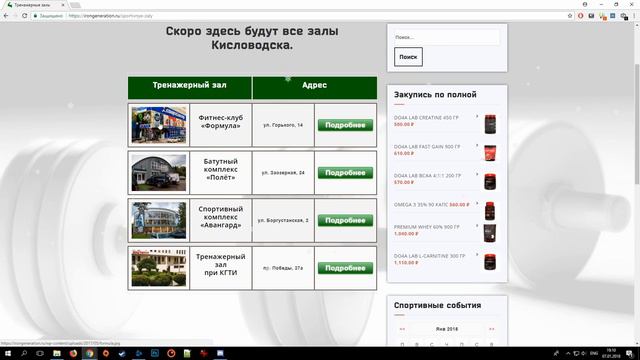Open the action center notifications icon

coord(629,353)
